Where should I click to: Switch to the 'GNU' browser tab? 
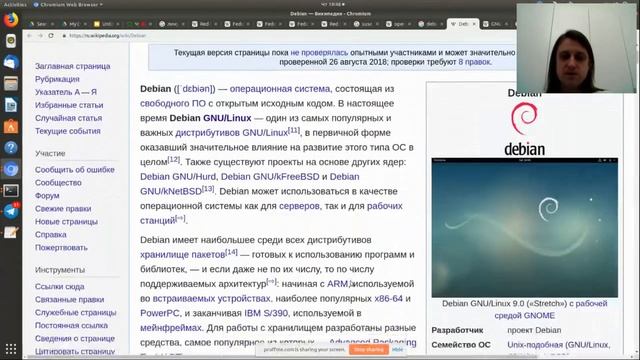click(495, 24)
